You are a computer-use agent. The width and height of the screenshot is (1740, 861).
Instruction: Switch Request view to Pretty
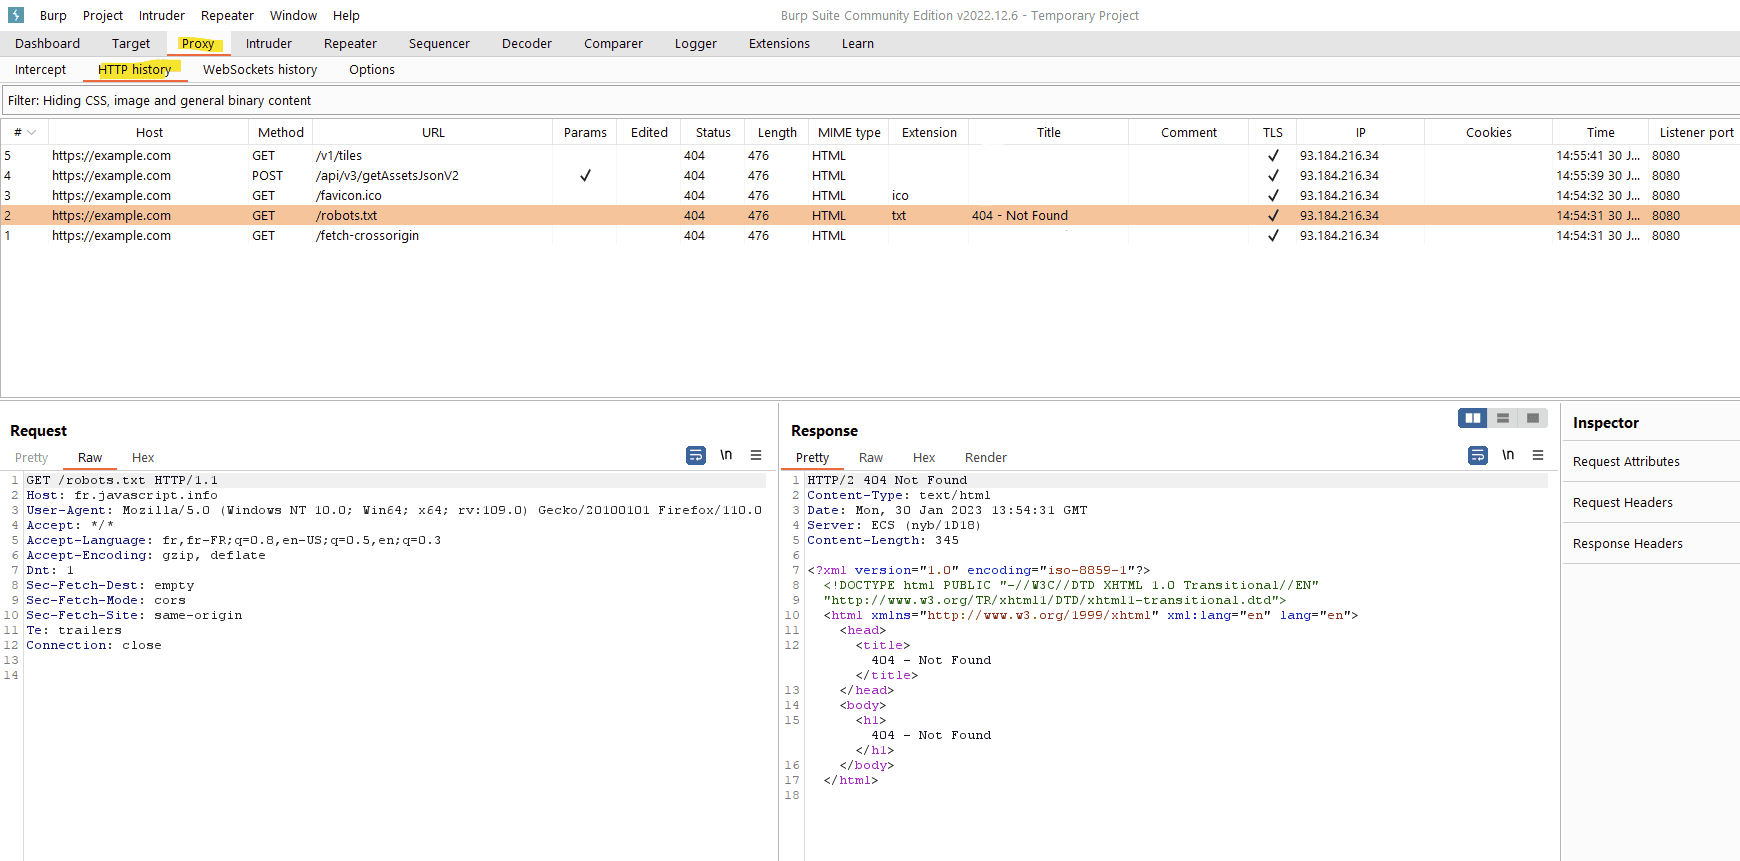[31, 458]
